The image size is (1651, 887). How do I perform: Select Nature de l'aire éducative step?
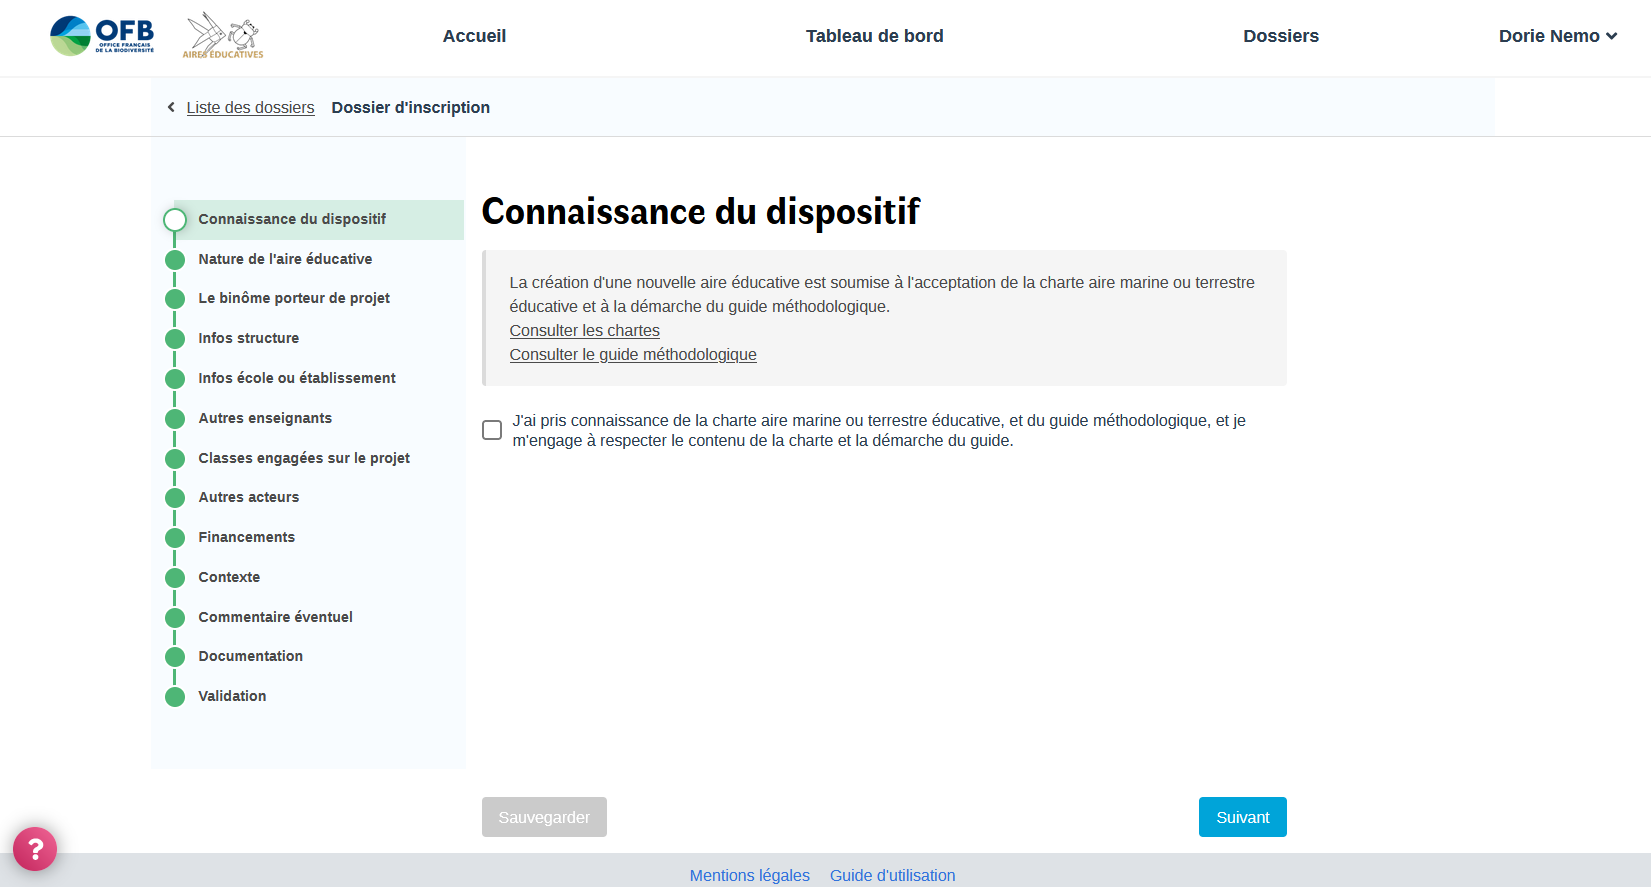285,259
